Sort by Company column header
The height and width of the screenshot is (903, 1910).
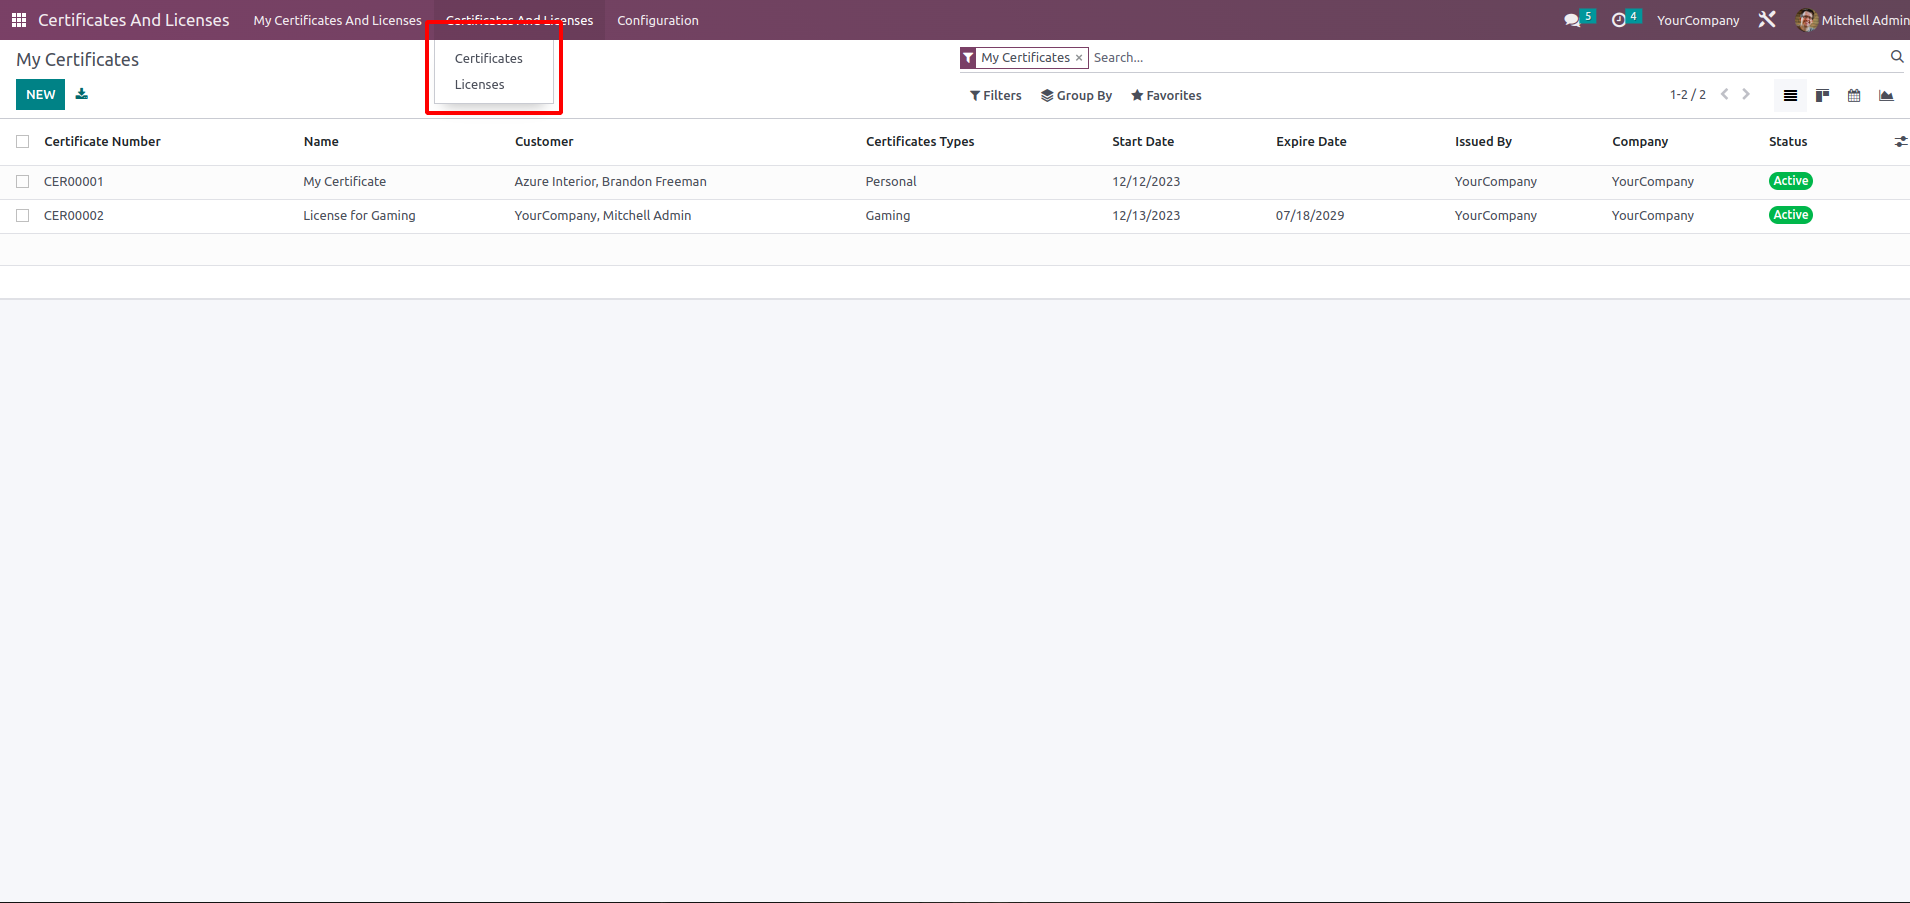point(1640,142)
